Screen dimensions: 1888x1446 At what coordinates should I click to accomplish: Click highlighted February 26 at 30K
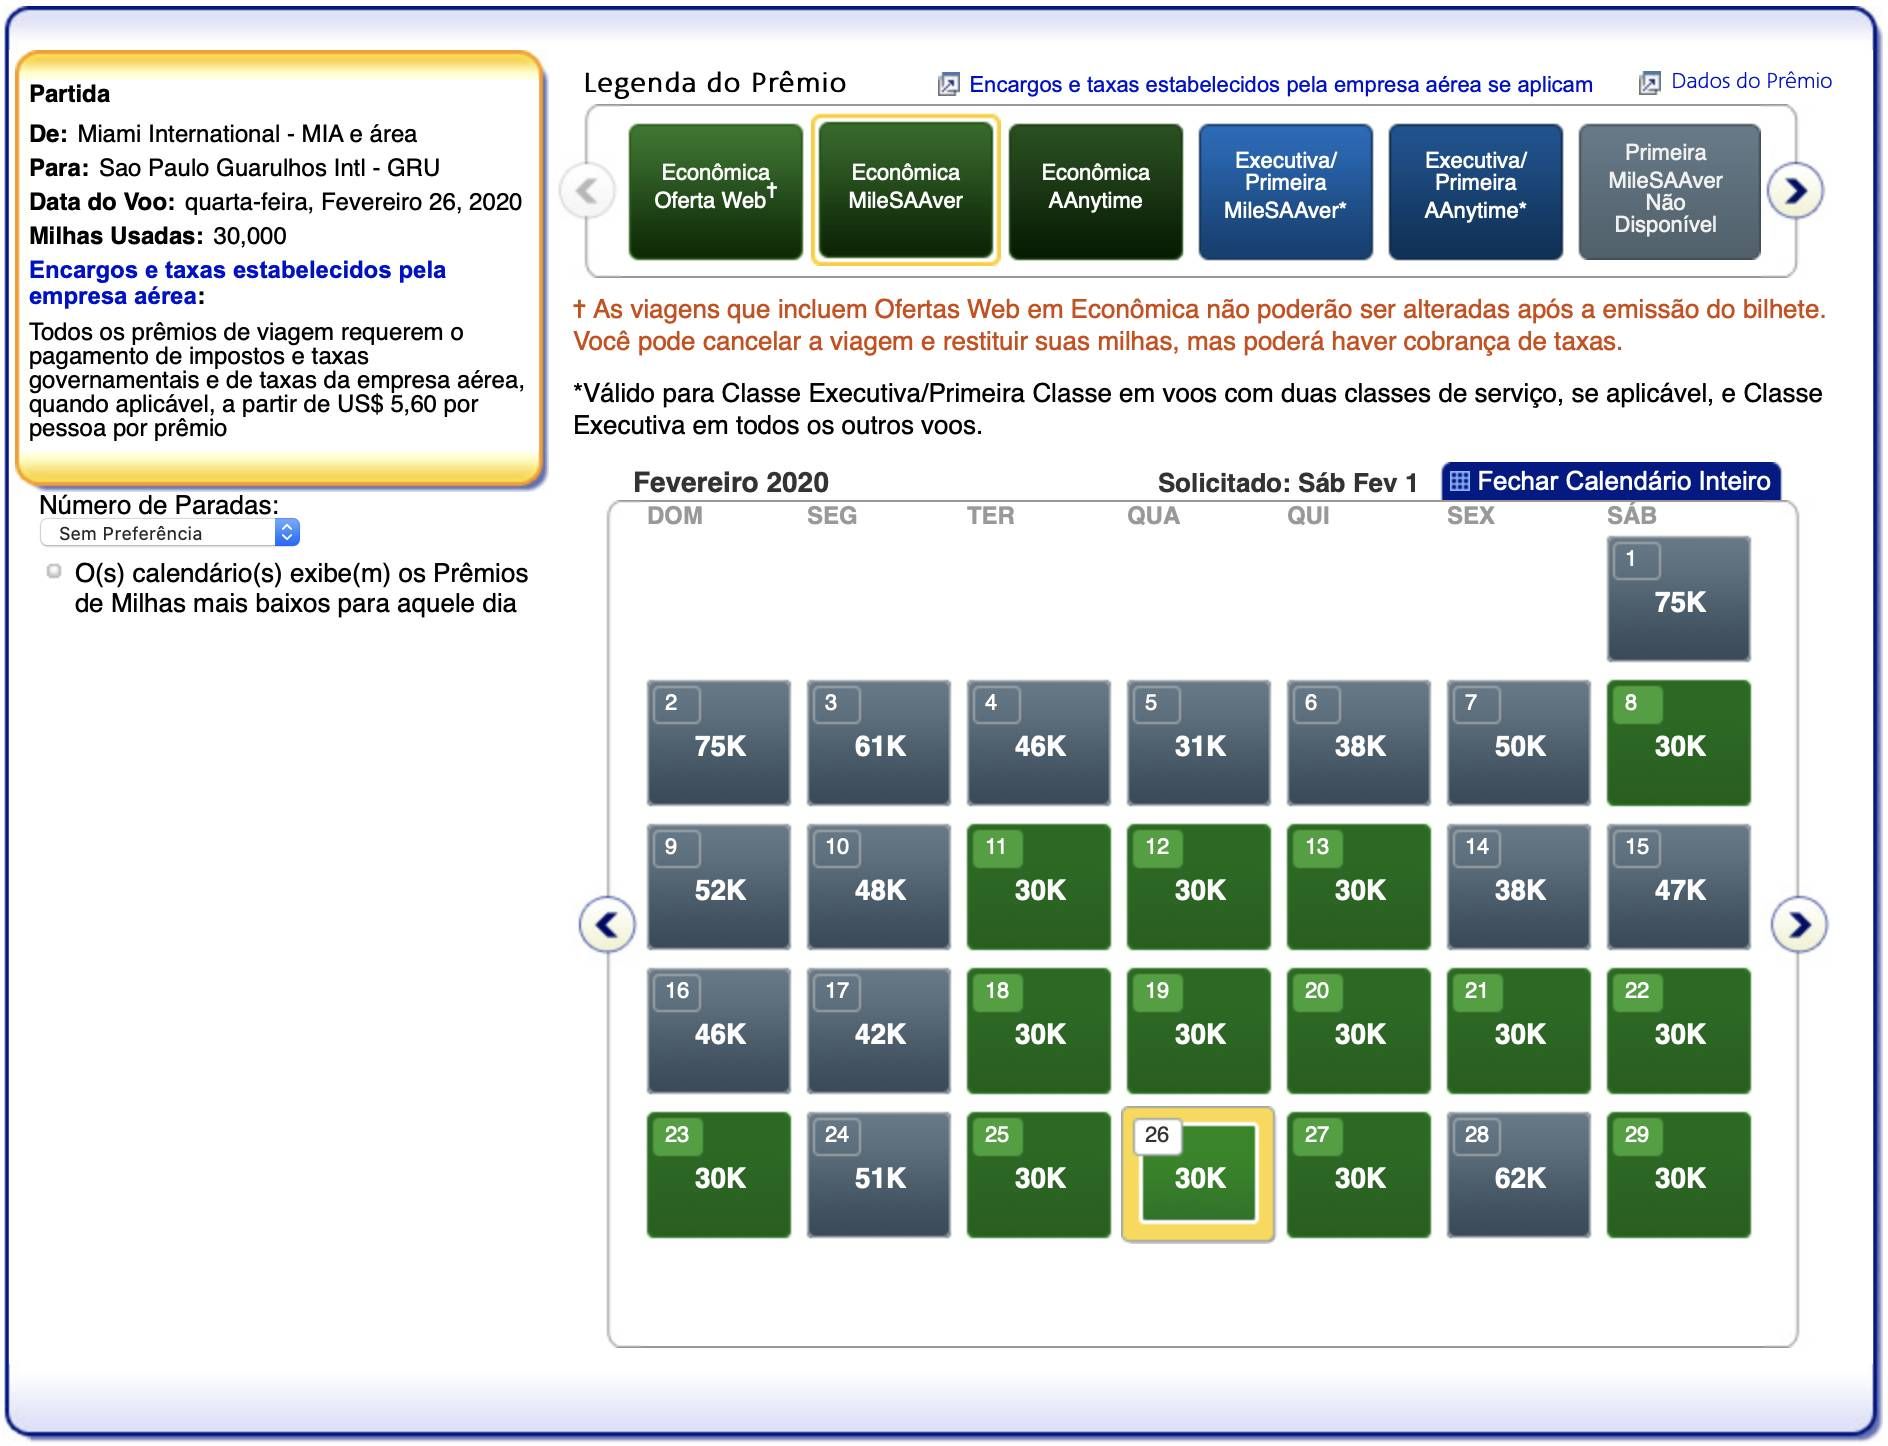pyautogui.click(x=1199, y=1175)
